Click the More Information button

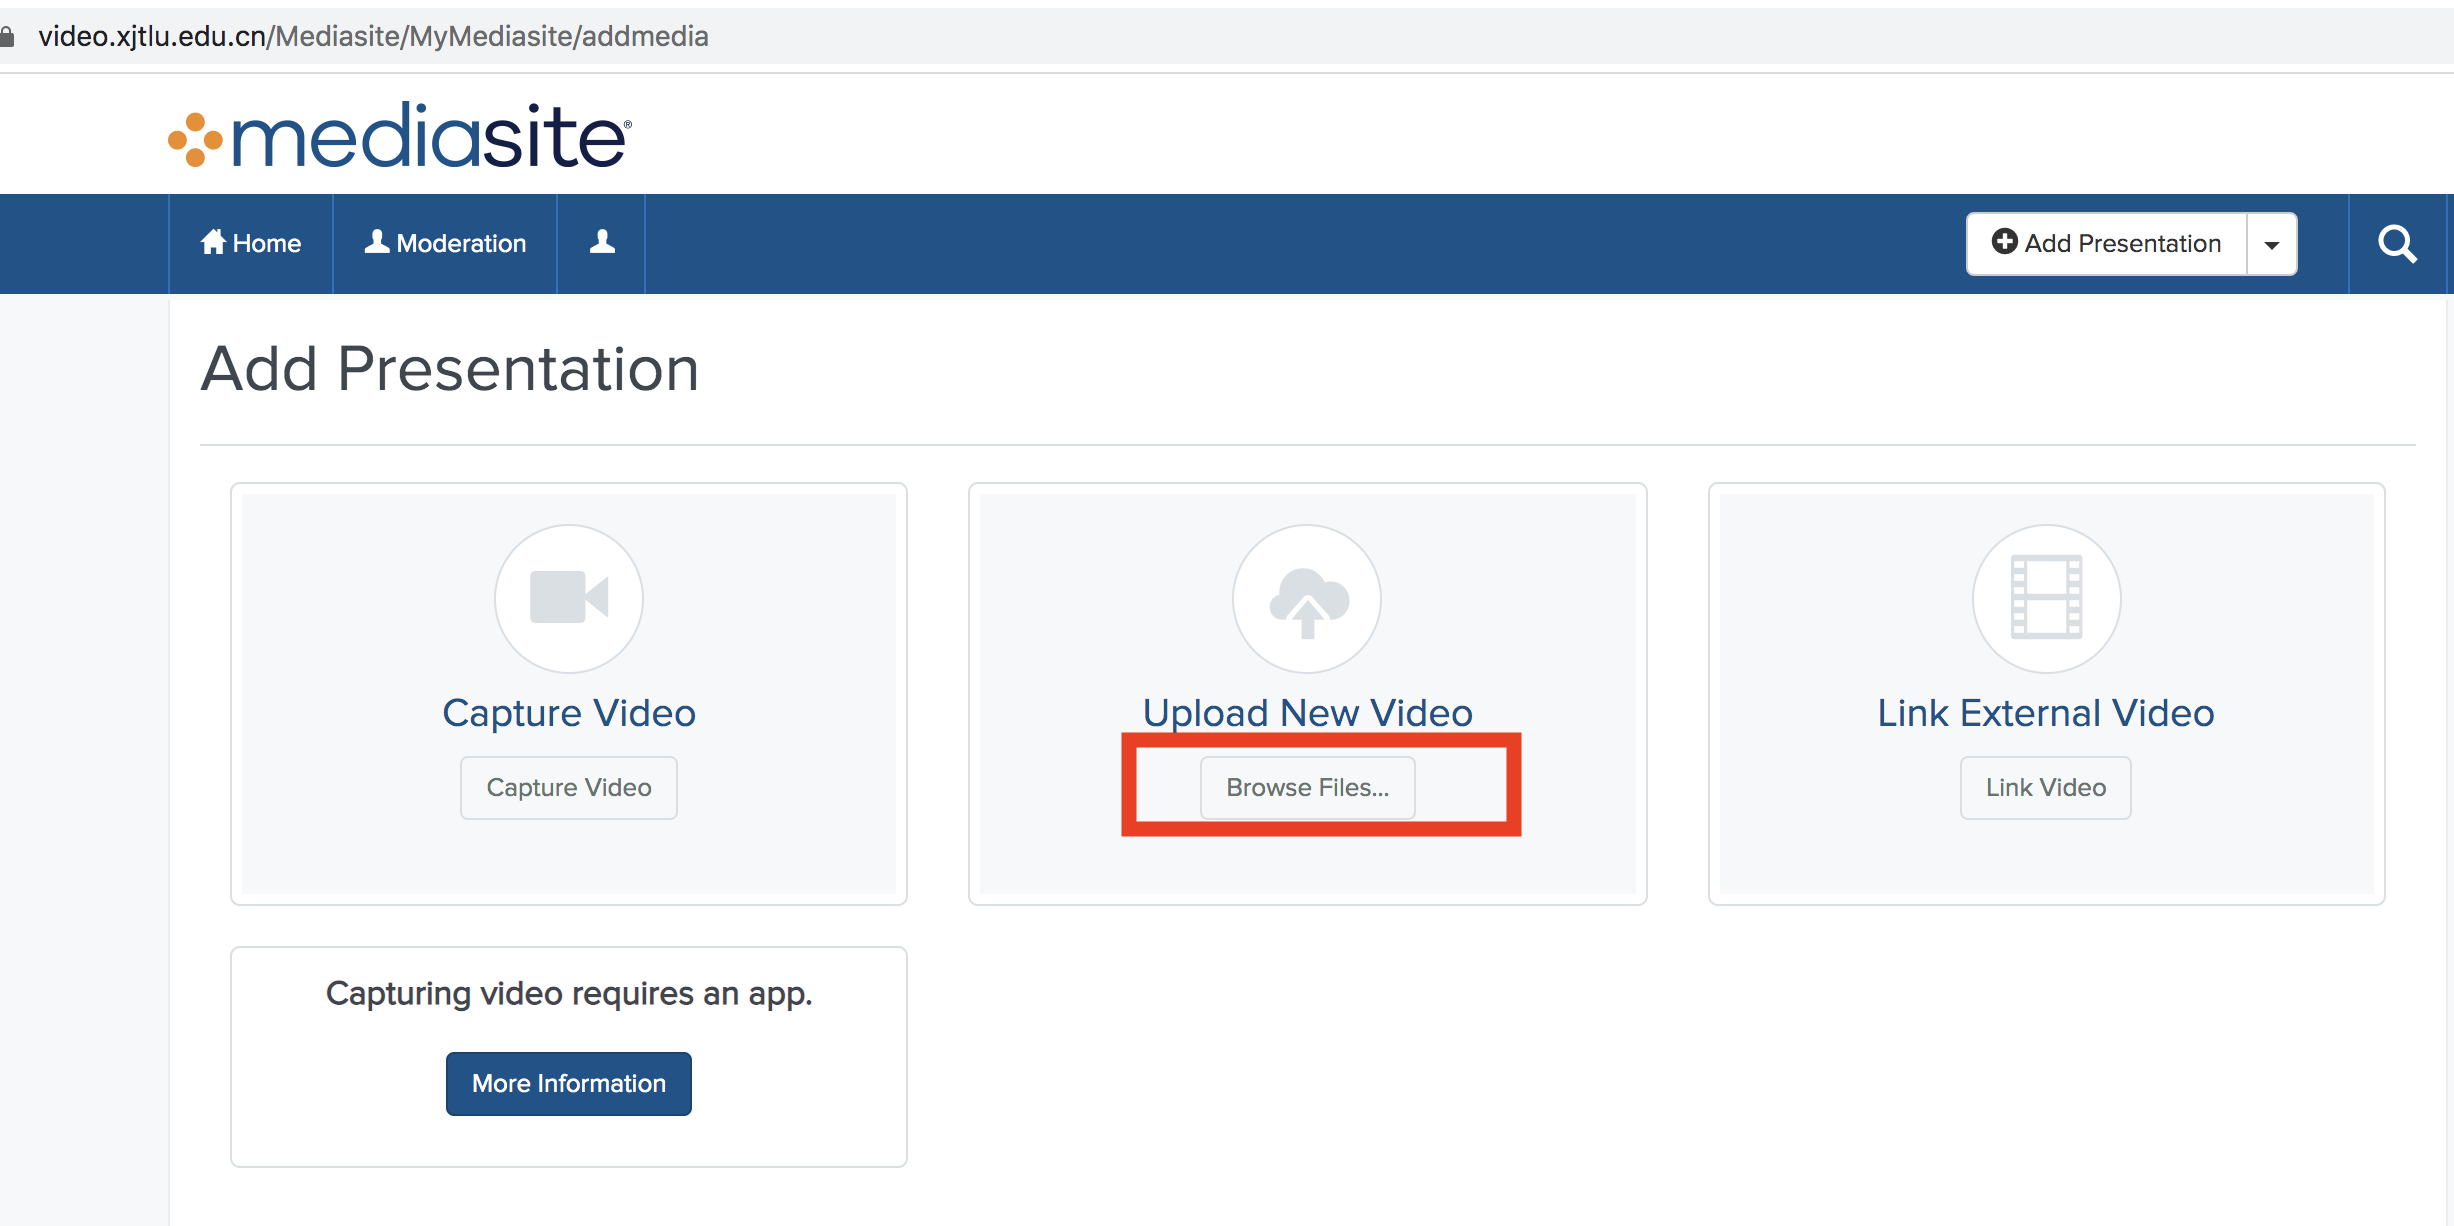click(x=569, y=1084)
